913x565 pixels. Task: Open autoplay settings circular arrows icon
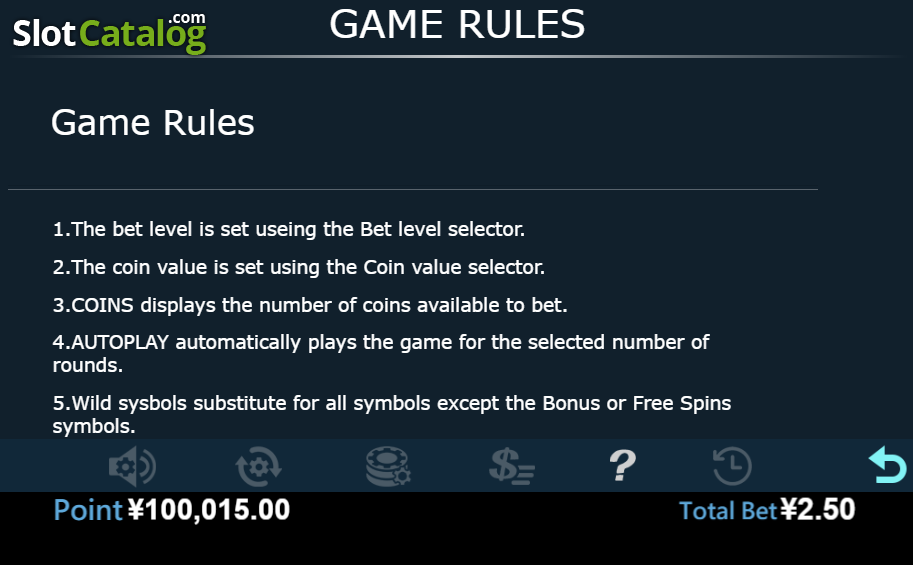(259, 466)
